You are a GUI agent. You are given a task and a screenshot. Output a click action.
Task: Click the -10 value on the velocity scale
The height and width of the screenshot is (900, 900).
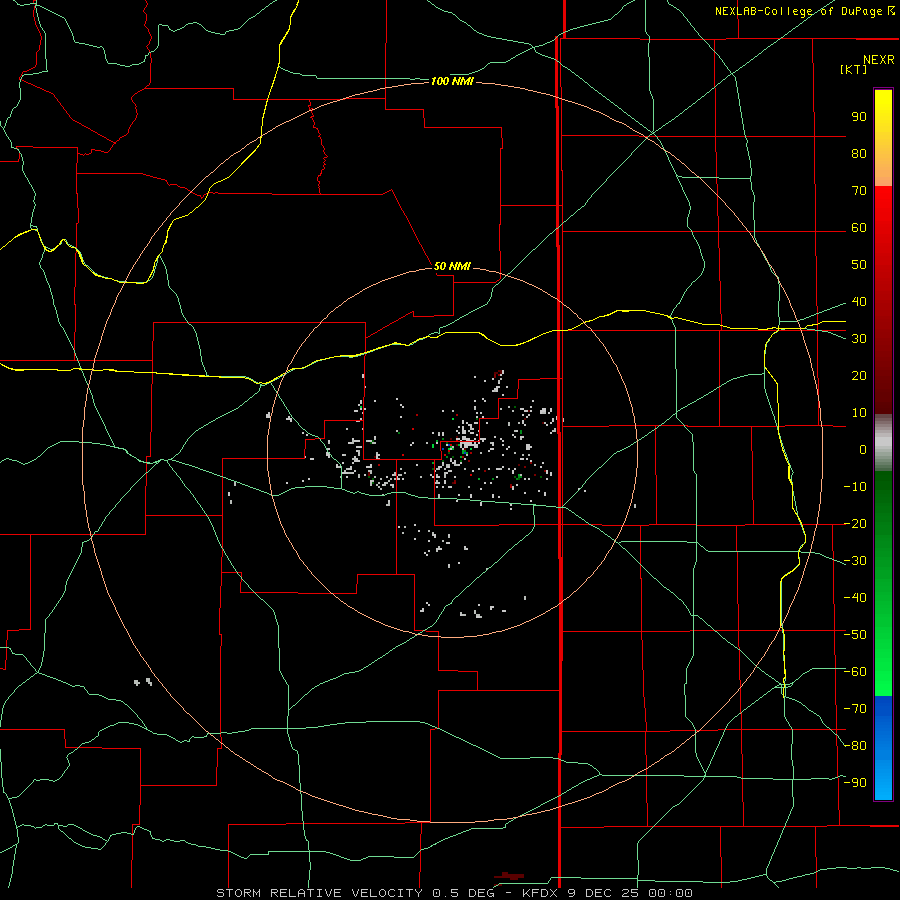tap(855, 487)
